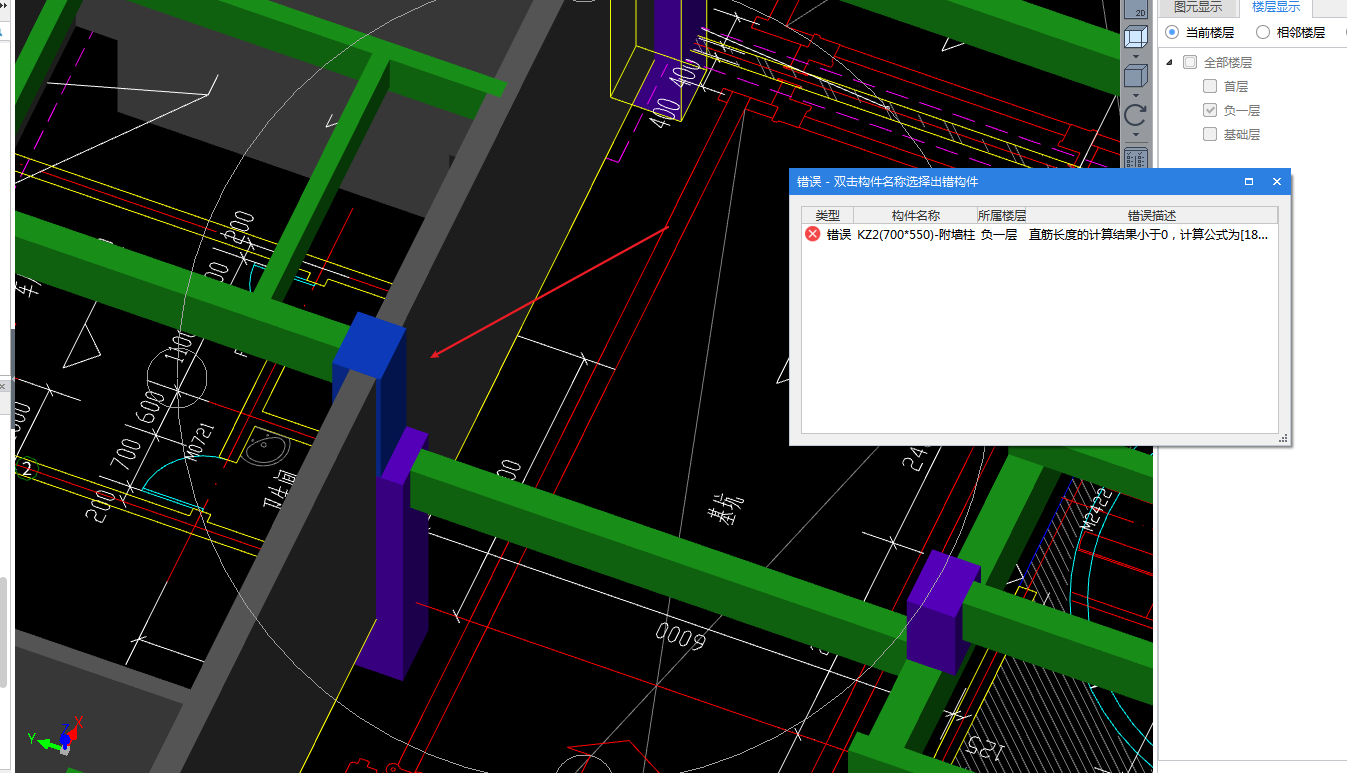Click 负一层 cell in the error row
The image size is (1347, 773).
(999, 234)
